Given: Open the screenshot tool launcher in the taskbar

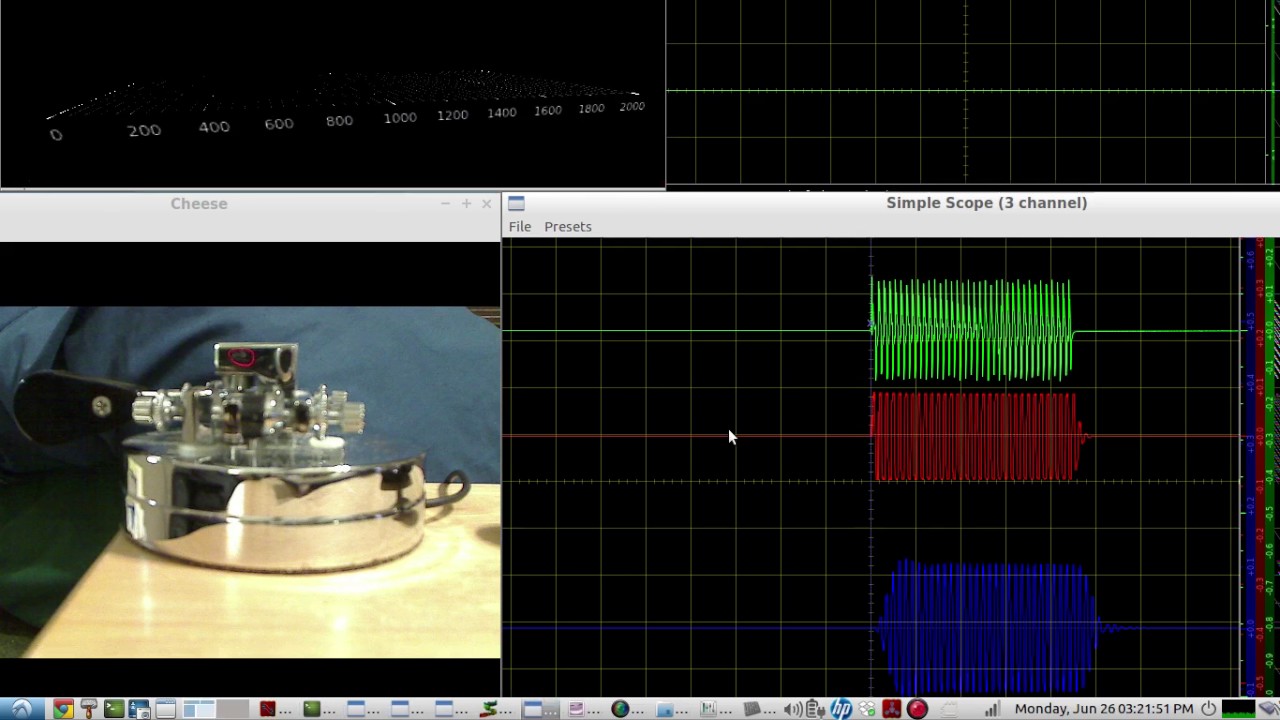Looking at the screenshot, I should pos(139,708).
